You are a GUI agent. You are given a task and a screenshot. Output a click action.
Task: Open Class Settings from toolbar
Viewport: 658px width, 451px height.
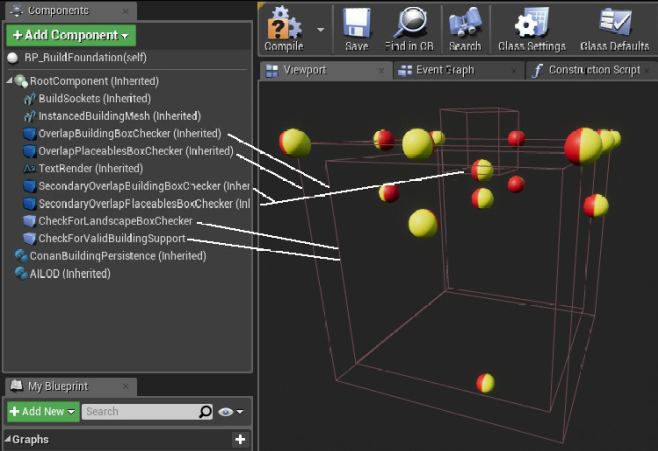point(531,24)
